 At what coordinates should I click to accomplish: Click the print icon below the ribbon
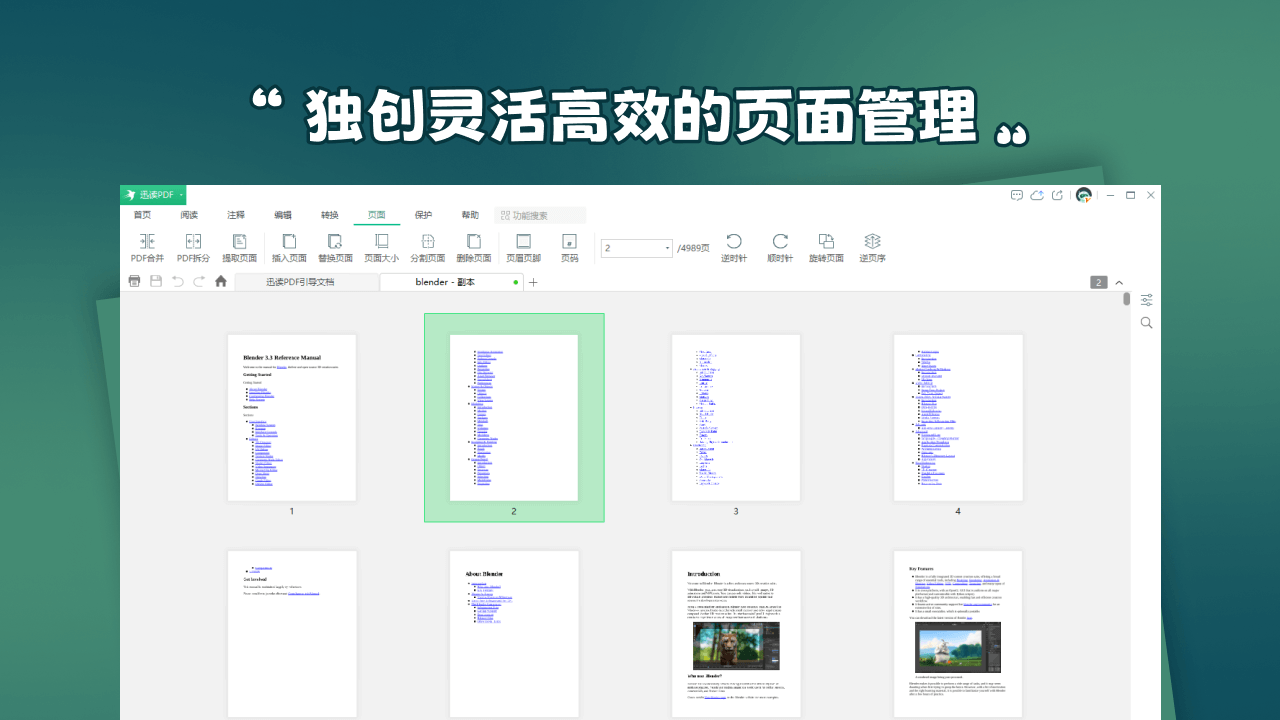tap(134, 281)
